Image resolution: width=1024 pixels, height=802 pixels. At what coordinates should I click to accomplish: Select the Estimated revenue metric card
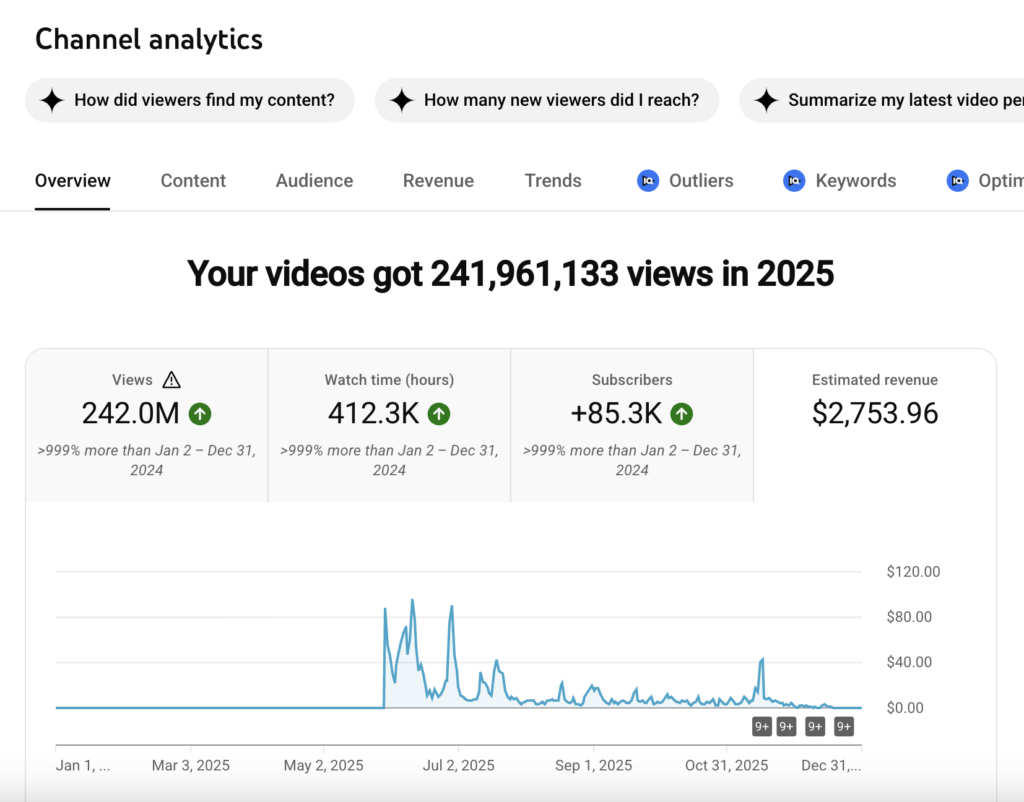(874, 425)
